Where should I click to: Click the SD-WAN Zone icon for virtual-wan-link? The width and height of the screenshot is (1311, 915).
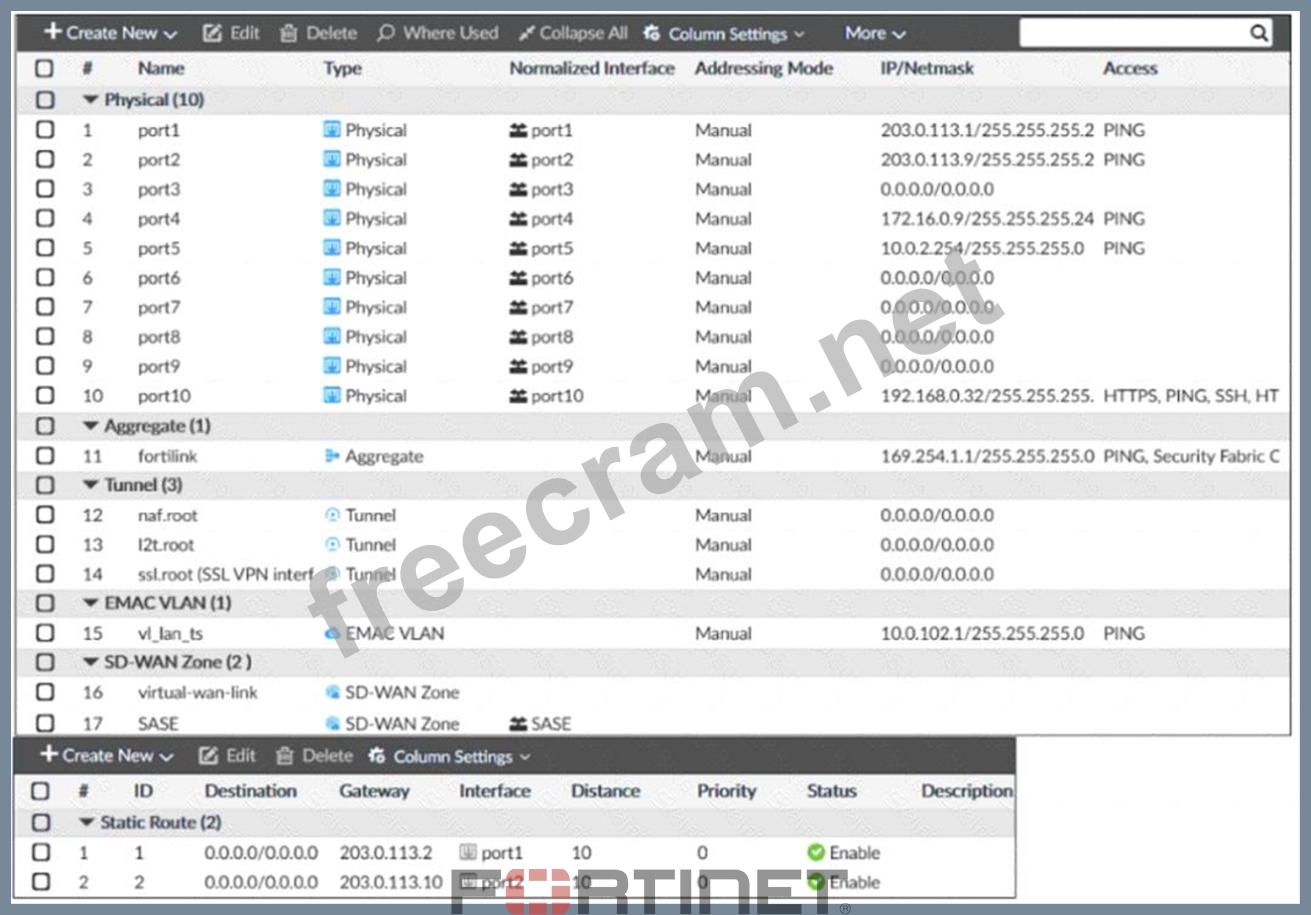click(332, 692)
